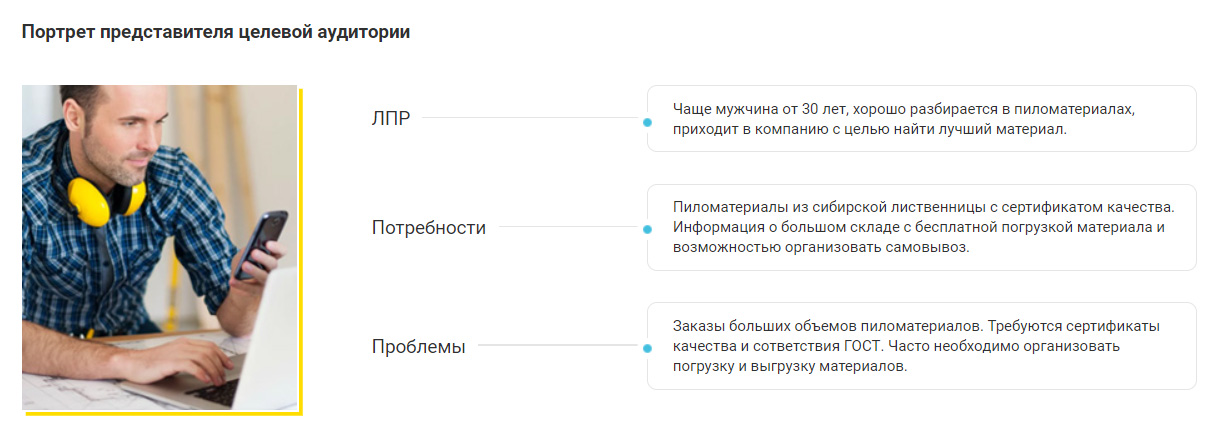Viewport: 1215px width, 447px height.
Task: Select the Проблемы label
Action: (x=419, y=347)
